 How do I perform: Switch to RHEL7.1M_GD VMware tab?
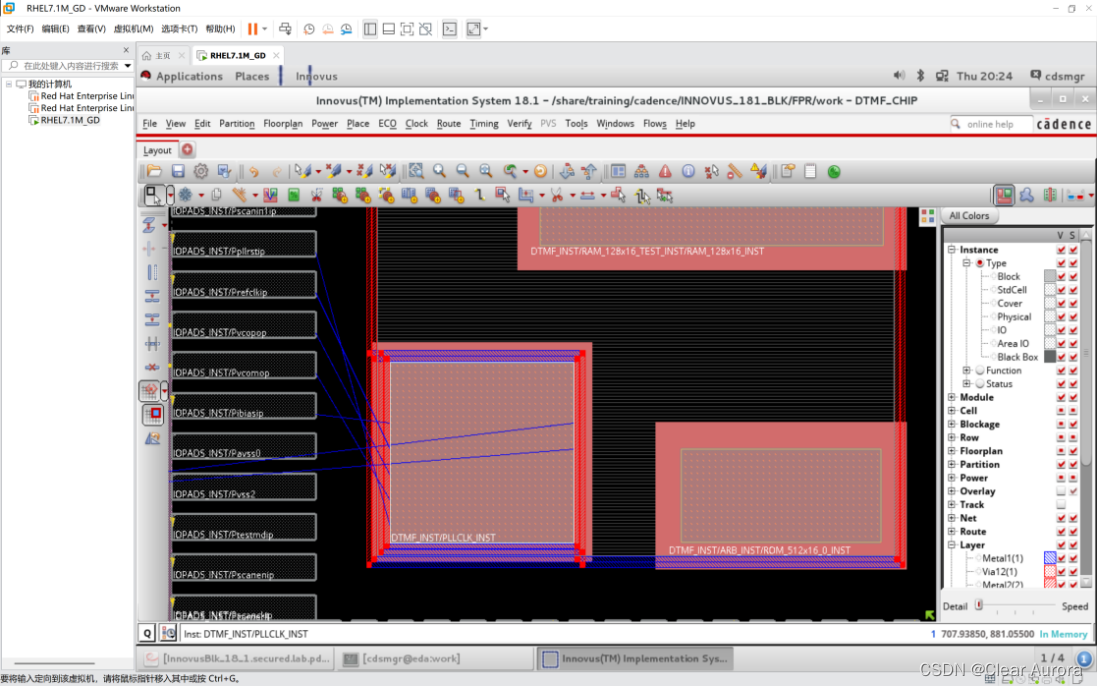click(238, 55)
